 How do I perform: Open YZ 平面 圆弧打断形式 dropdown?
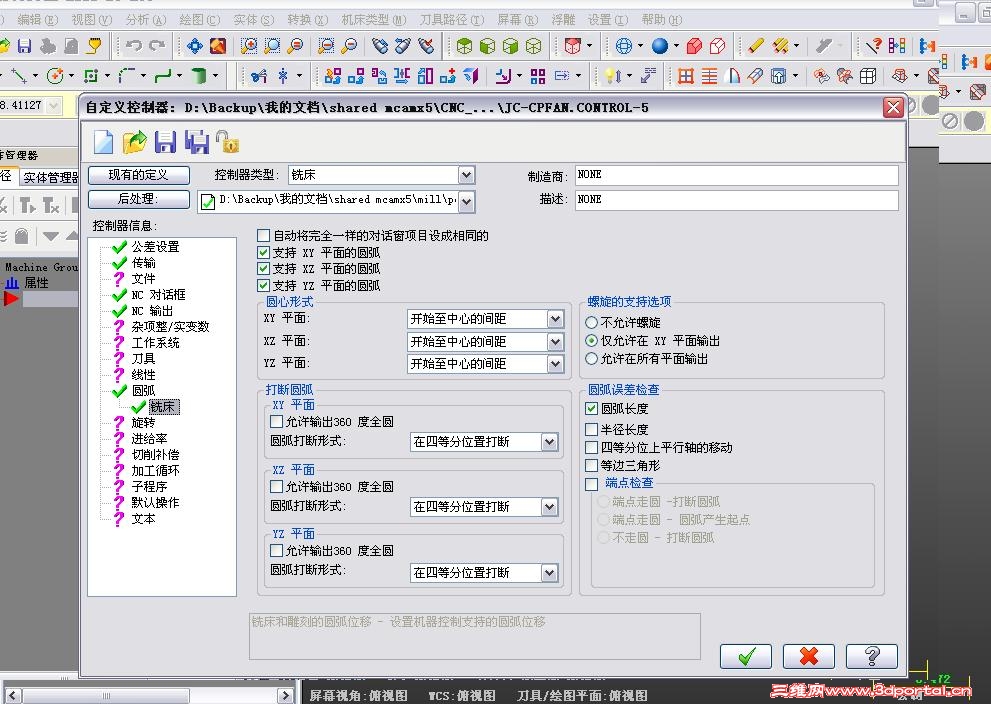point(549,573)
